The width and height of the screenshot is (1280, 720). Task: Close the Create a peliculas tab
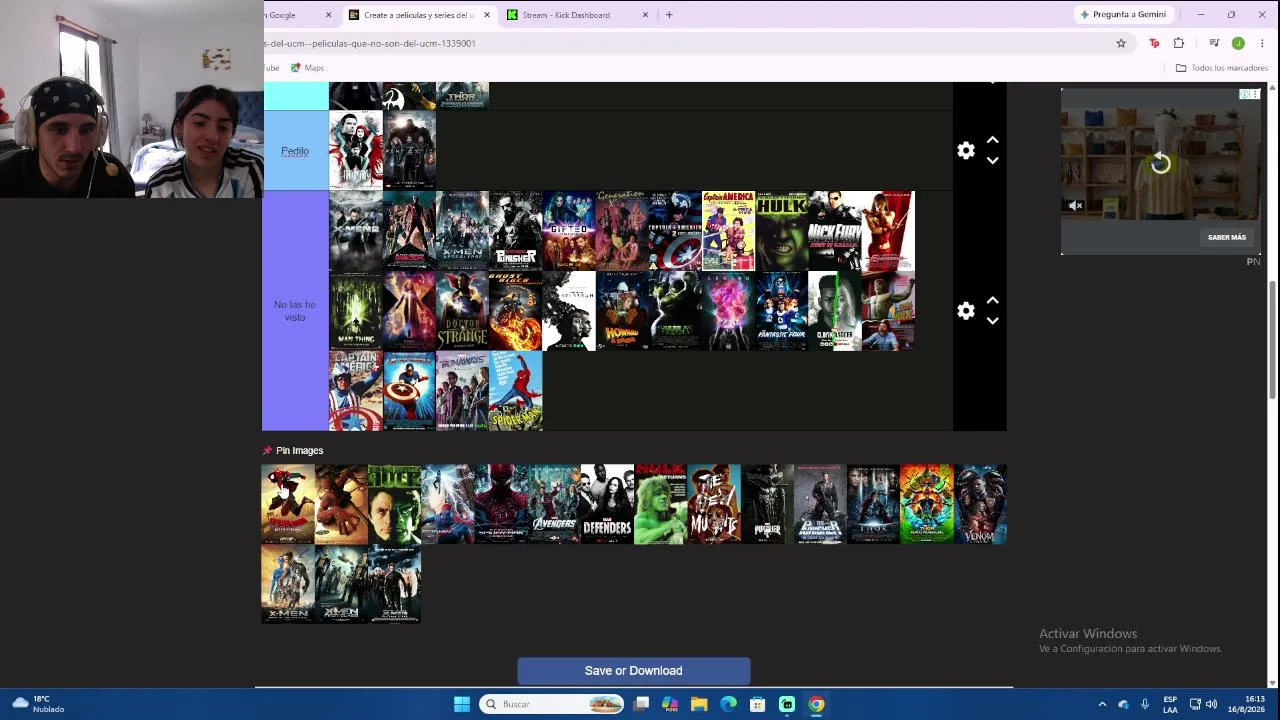[487, 15]
